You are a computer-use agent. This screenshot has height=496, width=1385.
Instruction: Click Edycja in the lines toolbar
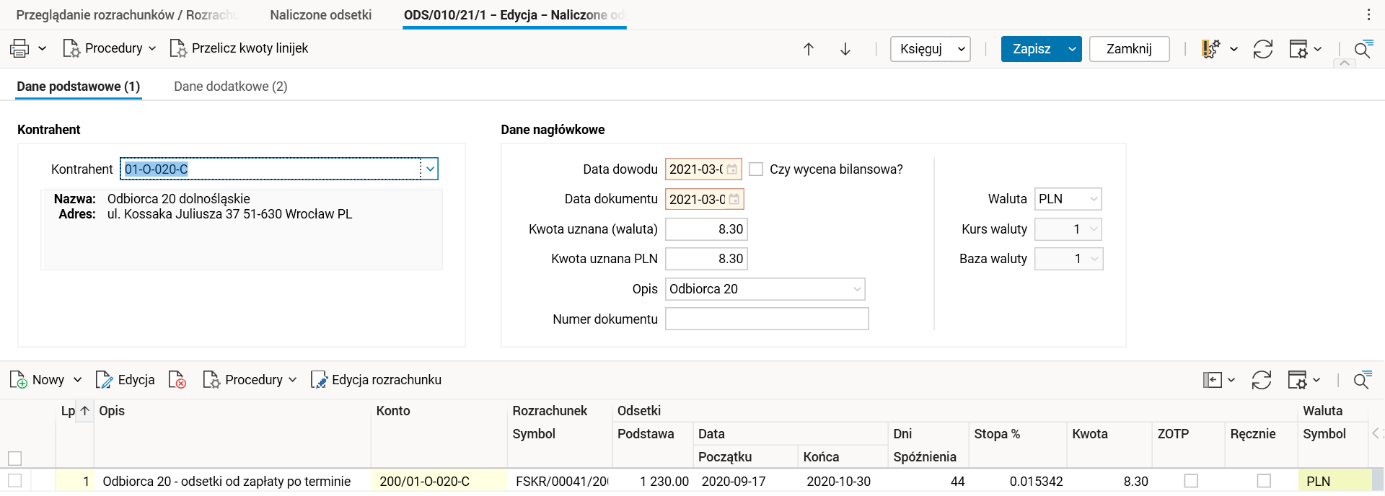(x=125, y=380)
